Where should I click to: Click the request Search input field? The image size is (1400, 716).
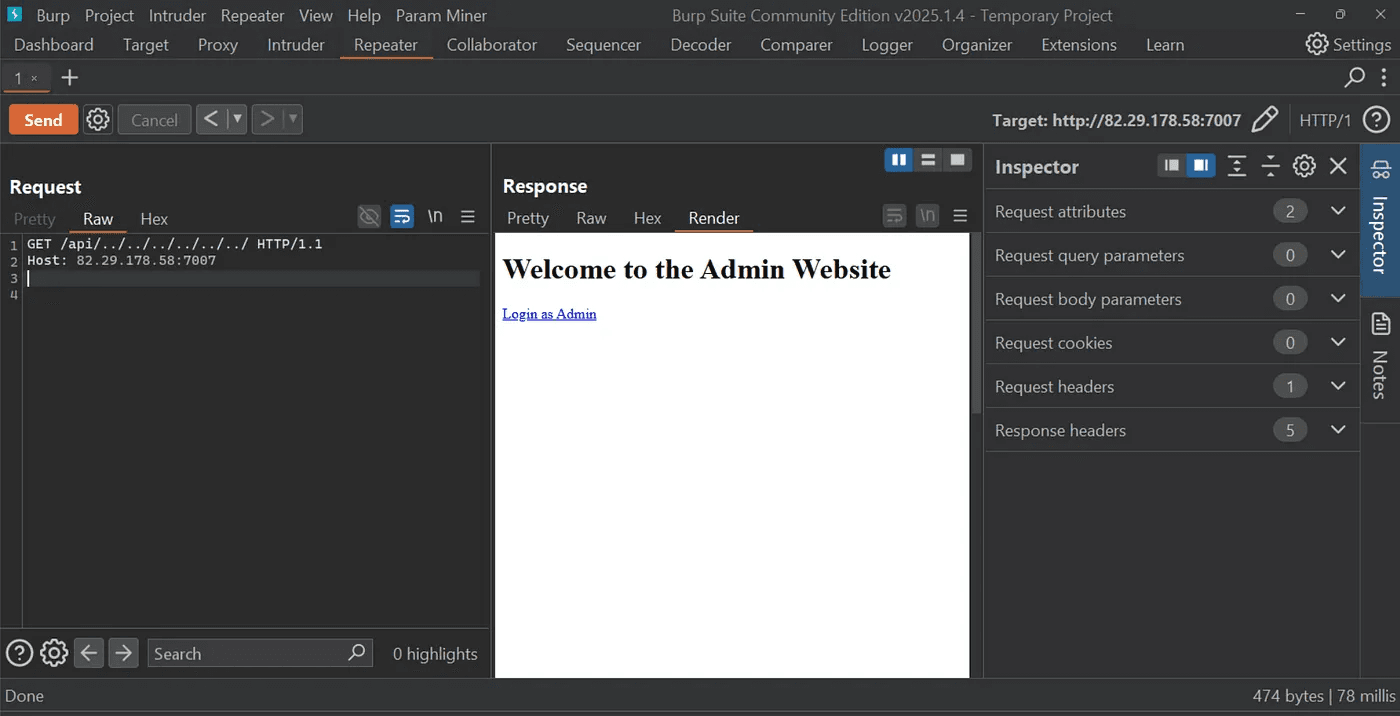(x=245, y=654)
